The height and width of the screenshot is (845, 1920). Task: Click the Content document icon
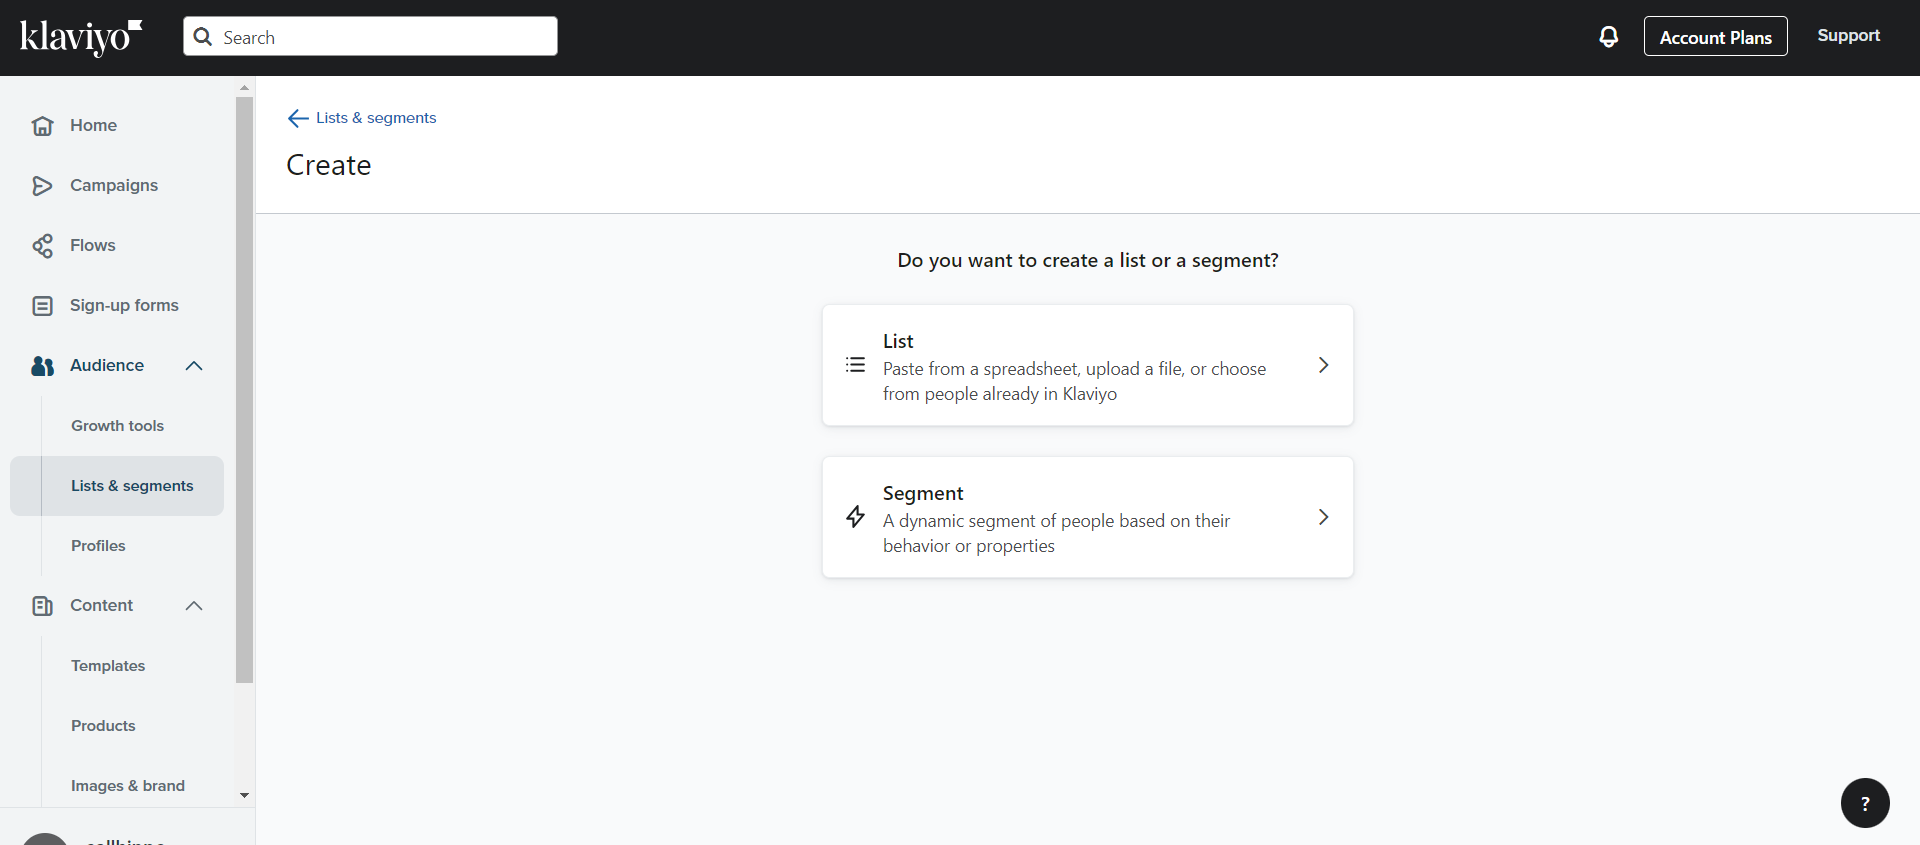pos(42,605)
